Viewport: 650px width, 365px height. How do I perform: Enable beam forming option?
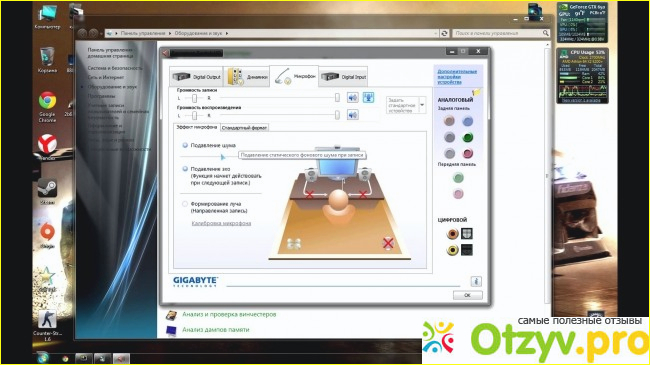click(185, 204)
